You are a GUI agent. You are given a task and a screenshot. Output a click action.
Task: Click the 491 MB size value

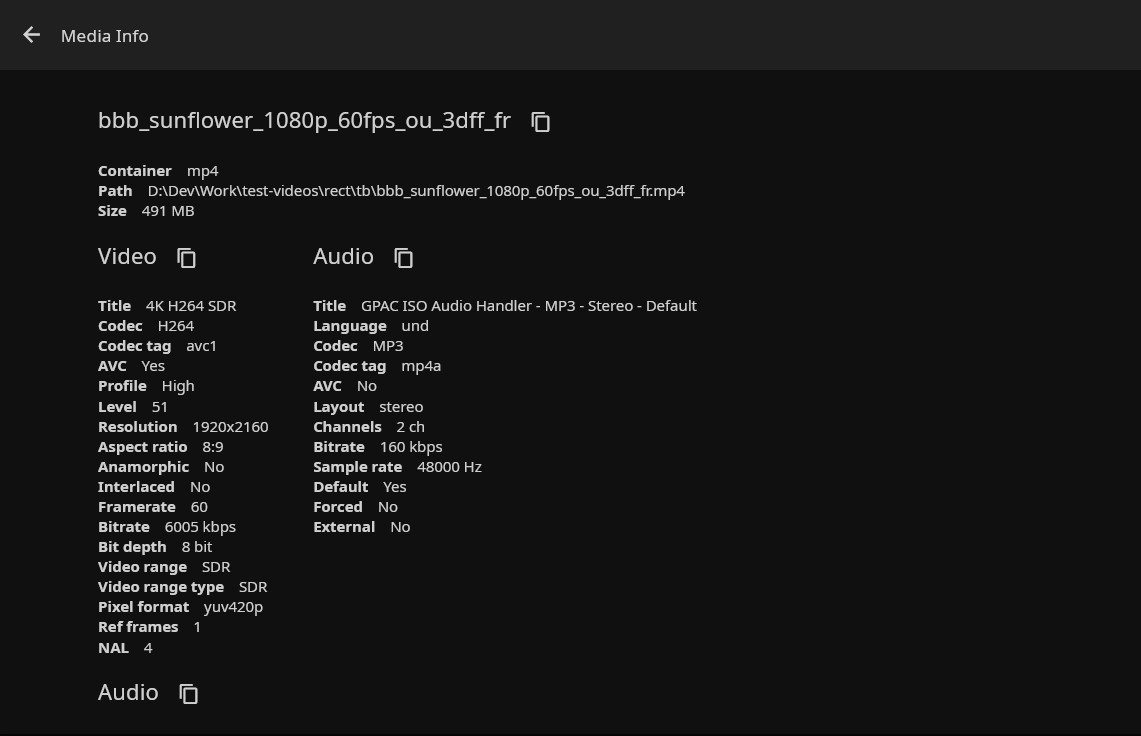pyautogui.click(x=168, y=211)
